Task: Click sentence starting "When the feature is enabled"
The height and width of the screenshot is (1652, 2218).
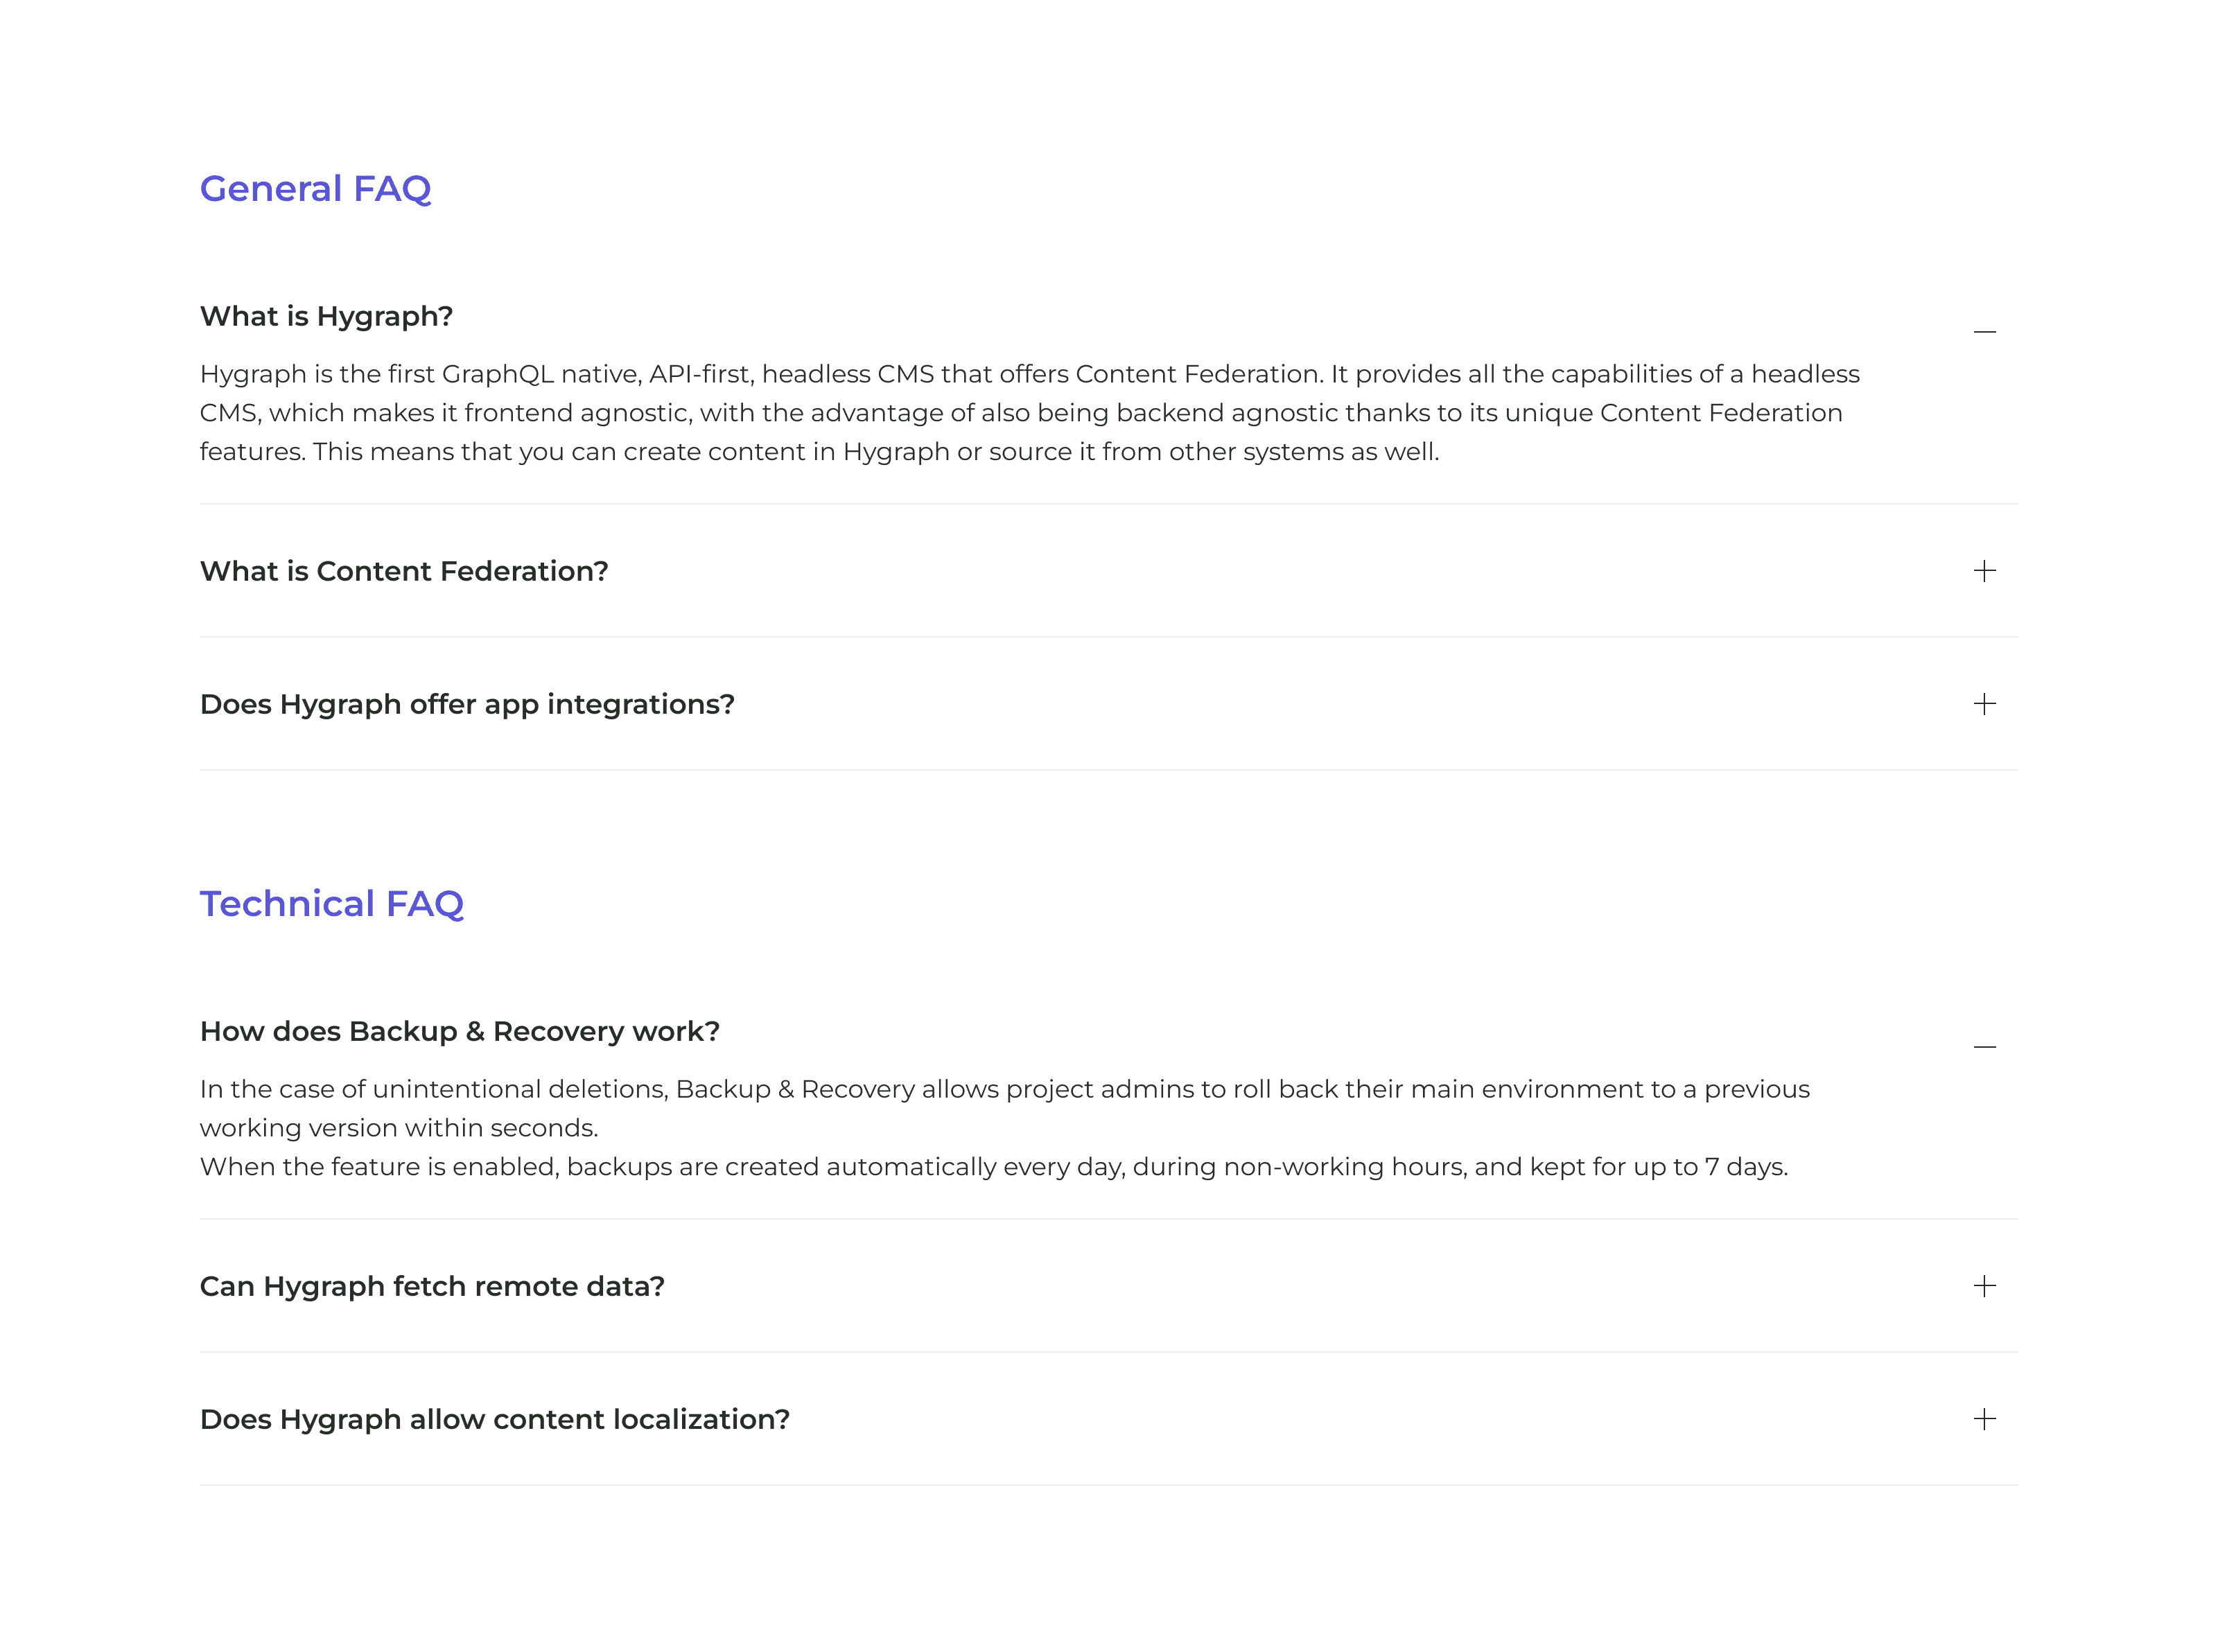Action: (x=993, y=1167)
